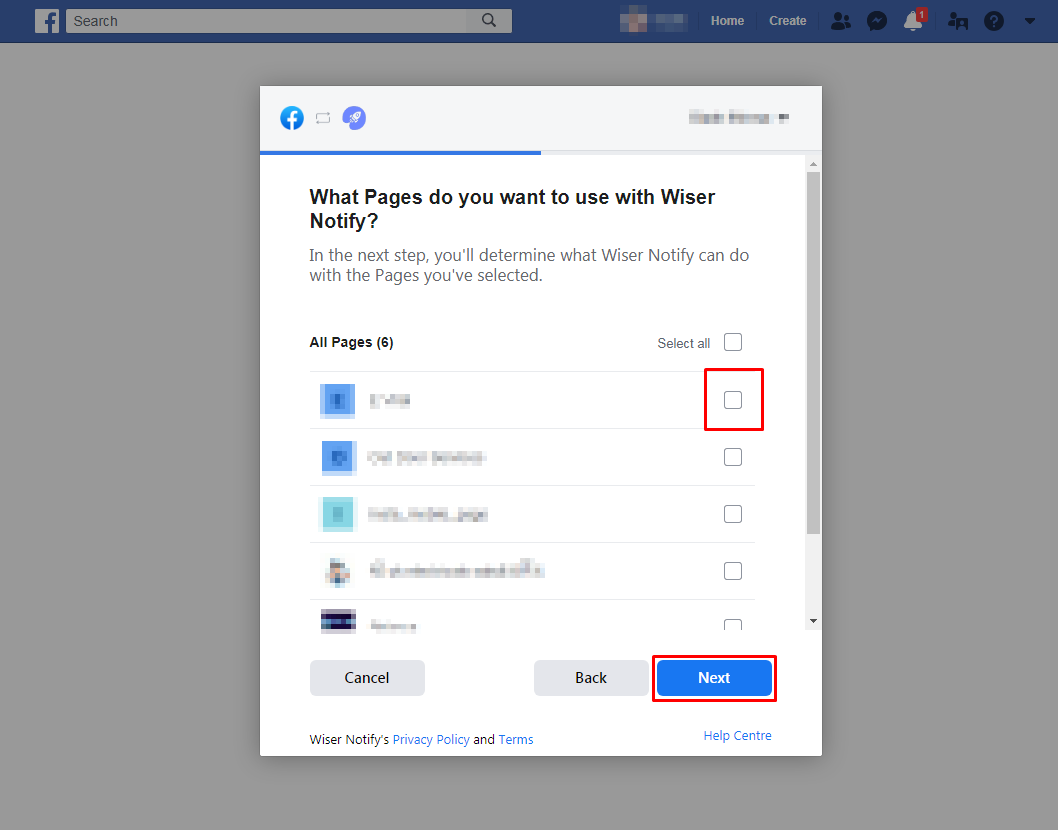The image size is (1058, 830).
Task: Click the swap arrows icon in the dialog header
Action: (x=323, y=118)
